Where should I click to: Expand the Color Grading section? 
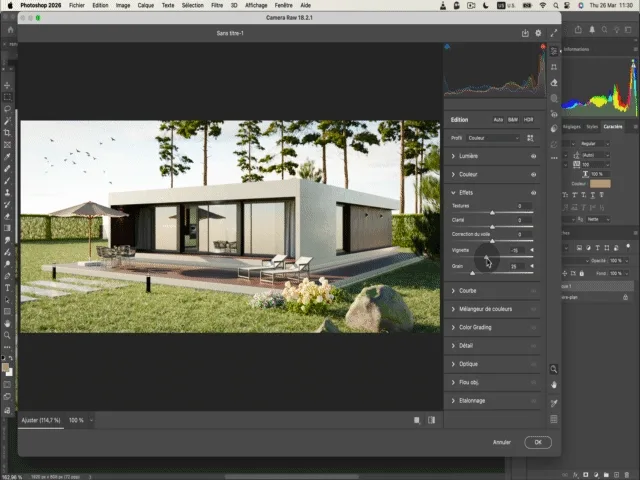[475, 327]
